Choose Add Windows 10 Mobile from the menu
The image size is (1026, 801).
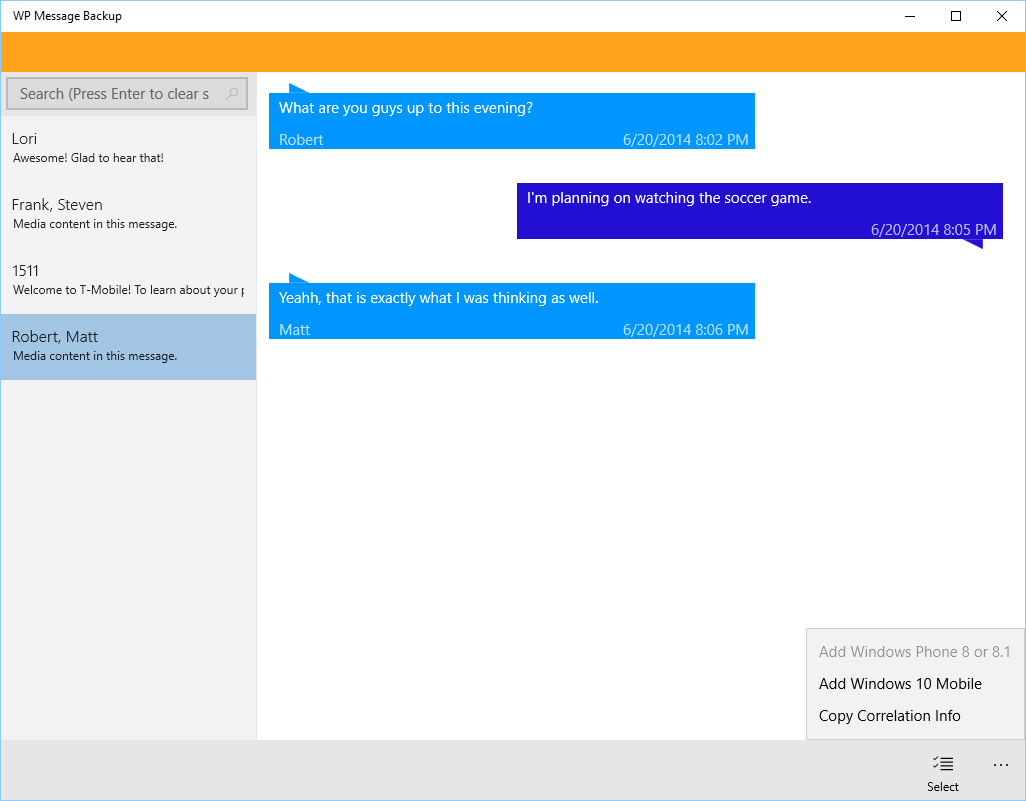899,683
